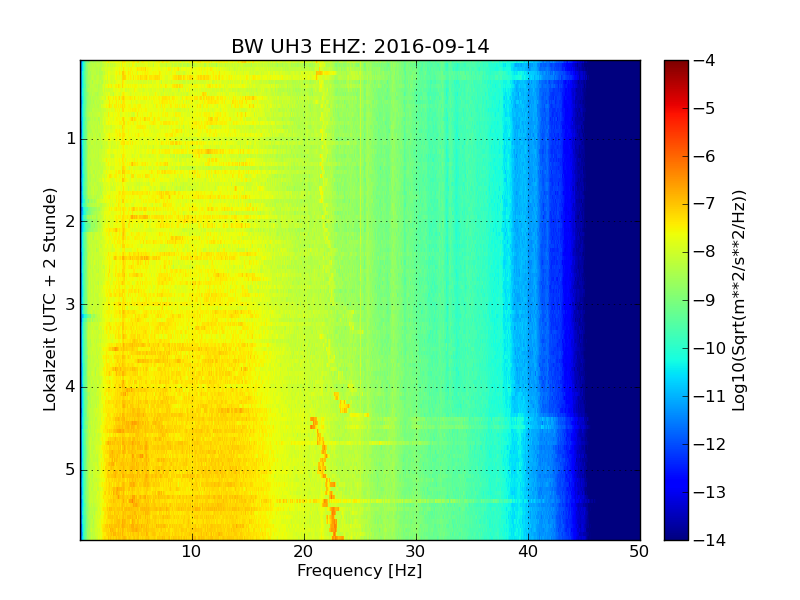Click the y-axis tick label 5
The image size is (800, 600).
[x=71, y=470]
